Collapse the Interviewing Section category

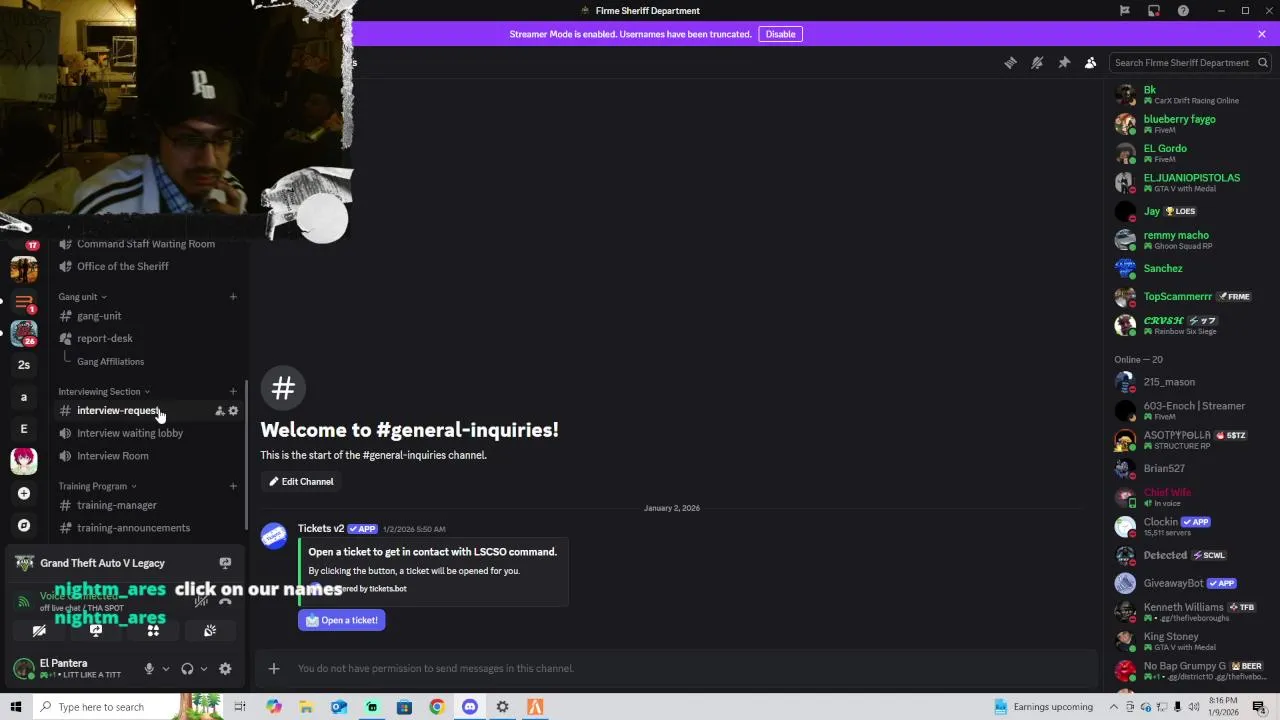pyautogui.click(x=104, y=392)
